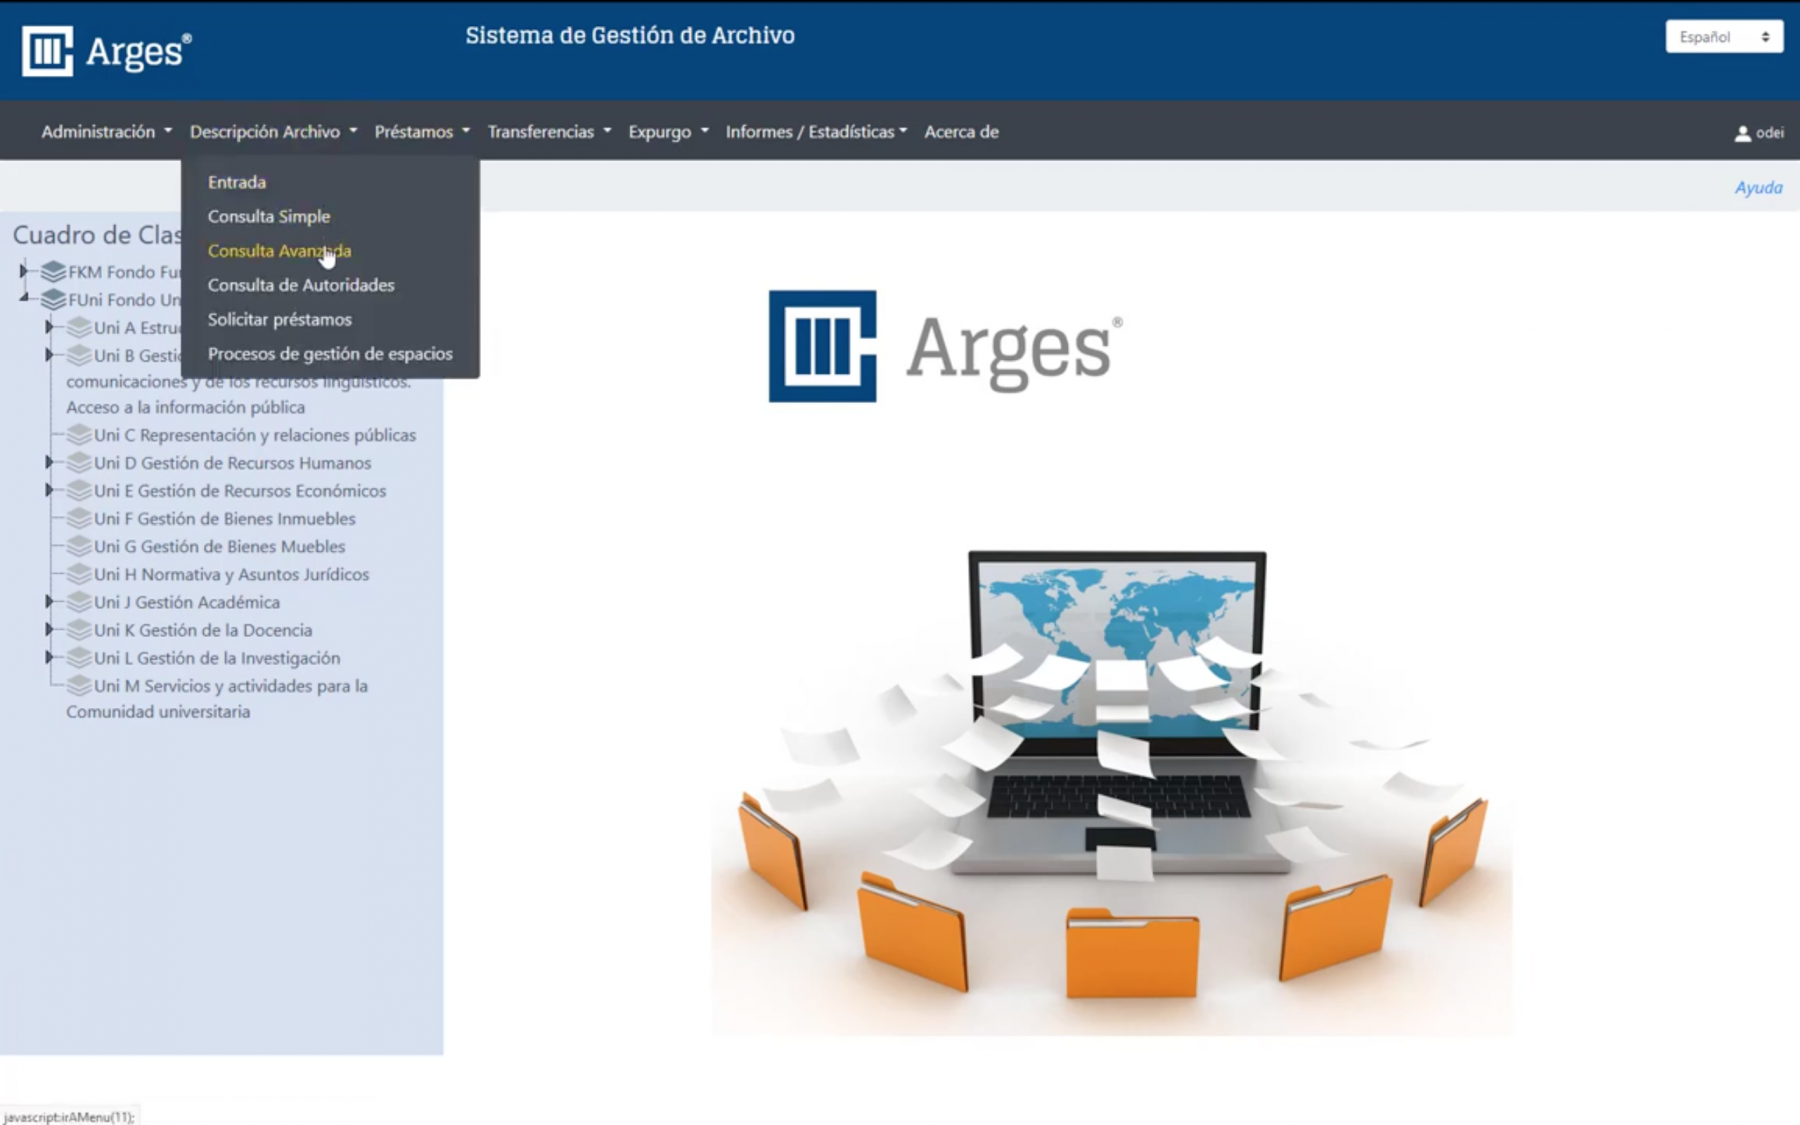Click the Arges logo in header
Screen dimensions: 1800x1125
pyautogui.click(x=106, y=51)
